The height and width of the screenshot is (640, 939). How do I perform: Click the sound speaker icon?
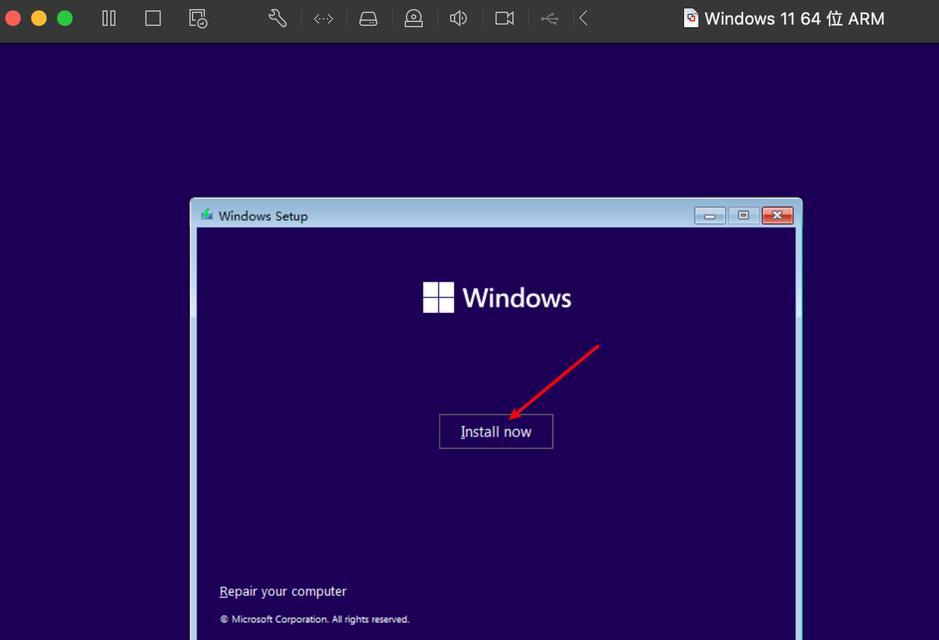[458, 19]
